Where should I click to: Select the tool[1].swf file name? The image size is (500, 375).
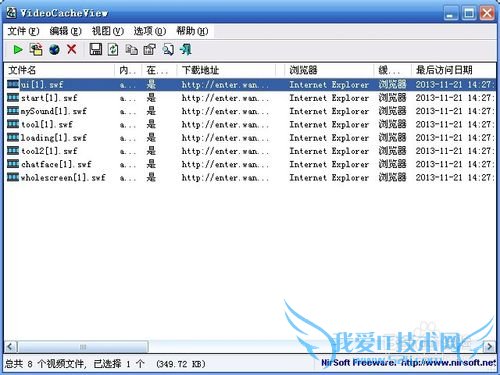47,124
